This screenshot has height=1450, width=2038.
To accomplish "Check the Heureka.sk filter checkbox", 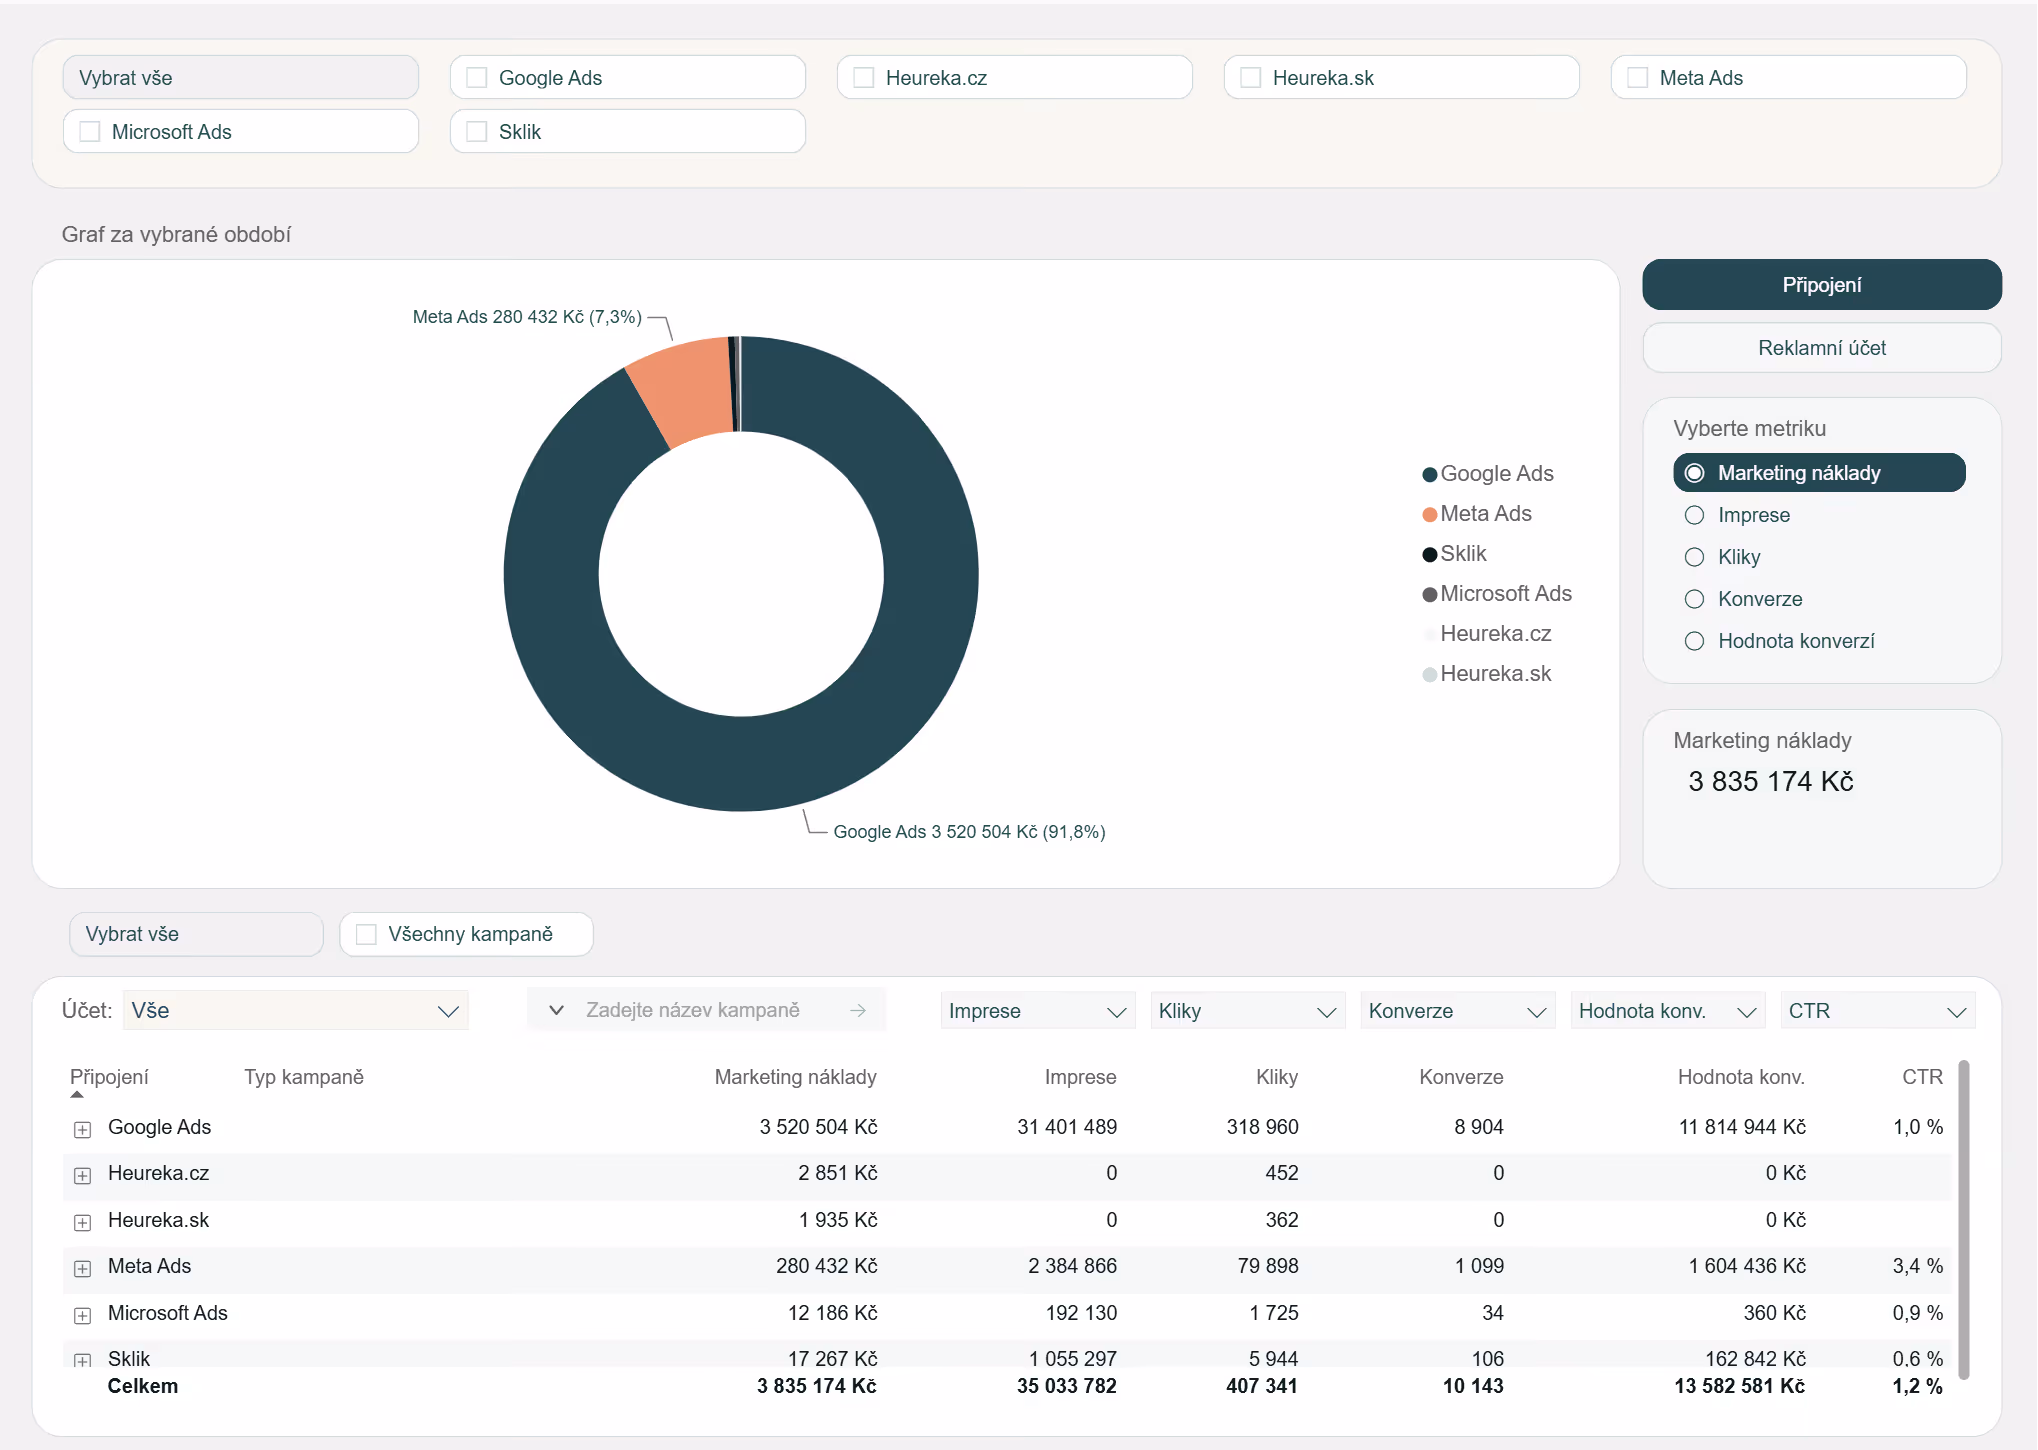I will click(x=1251, y=78).
